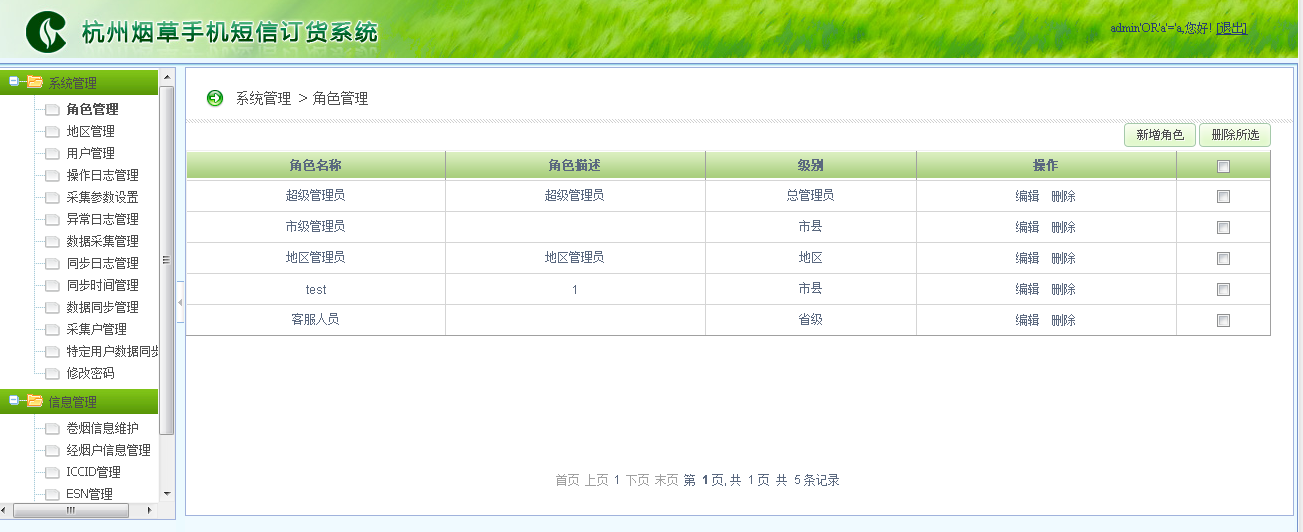
Task: Edit the 市级管理员 role
Action: tap(1027, 228)
